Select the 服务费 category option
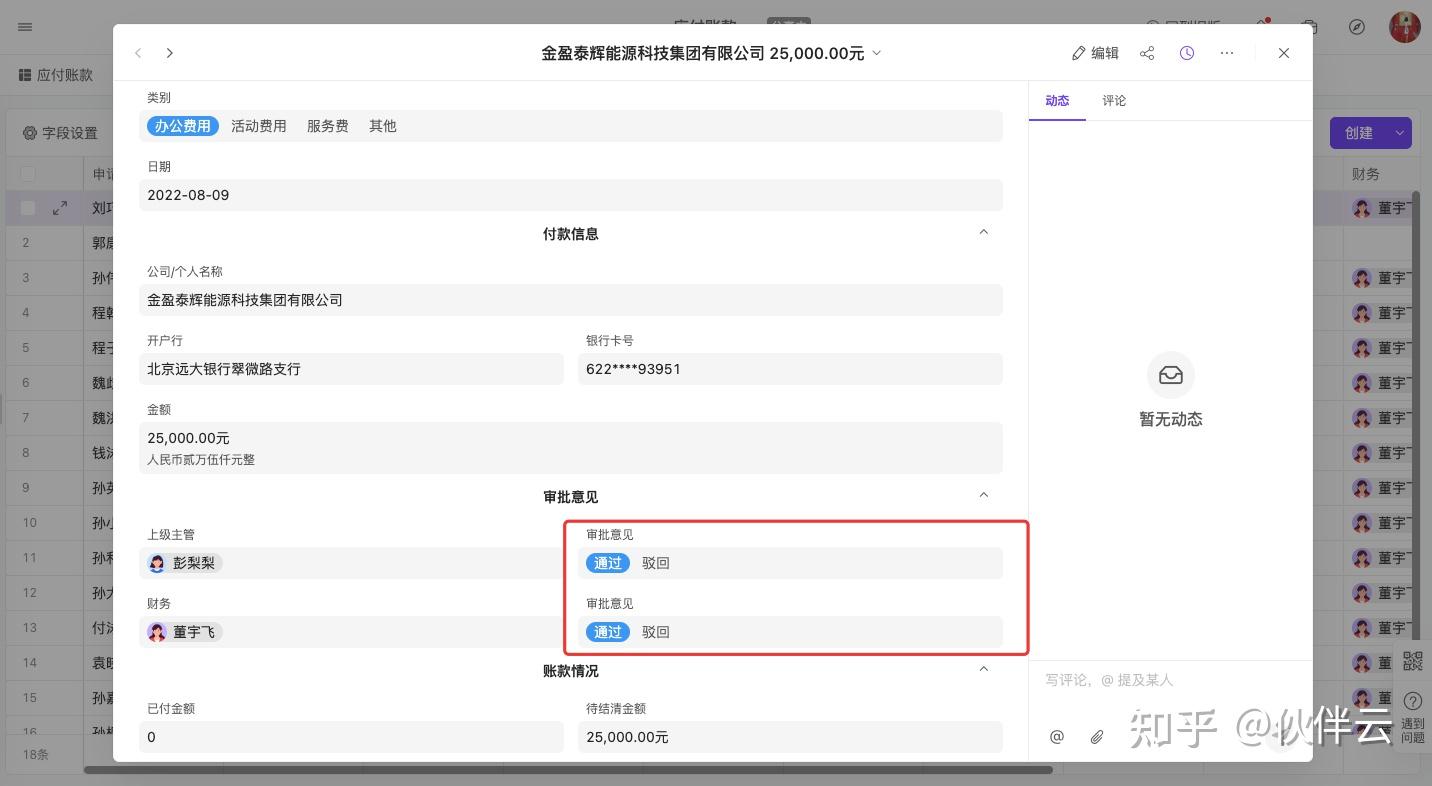The height and width of the screenshot is (786, 1432). (x=328, y=126)
